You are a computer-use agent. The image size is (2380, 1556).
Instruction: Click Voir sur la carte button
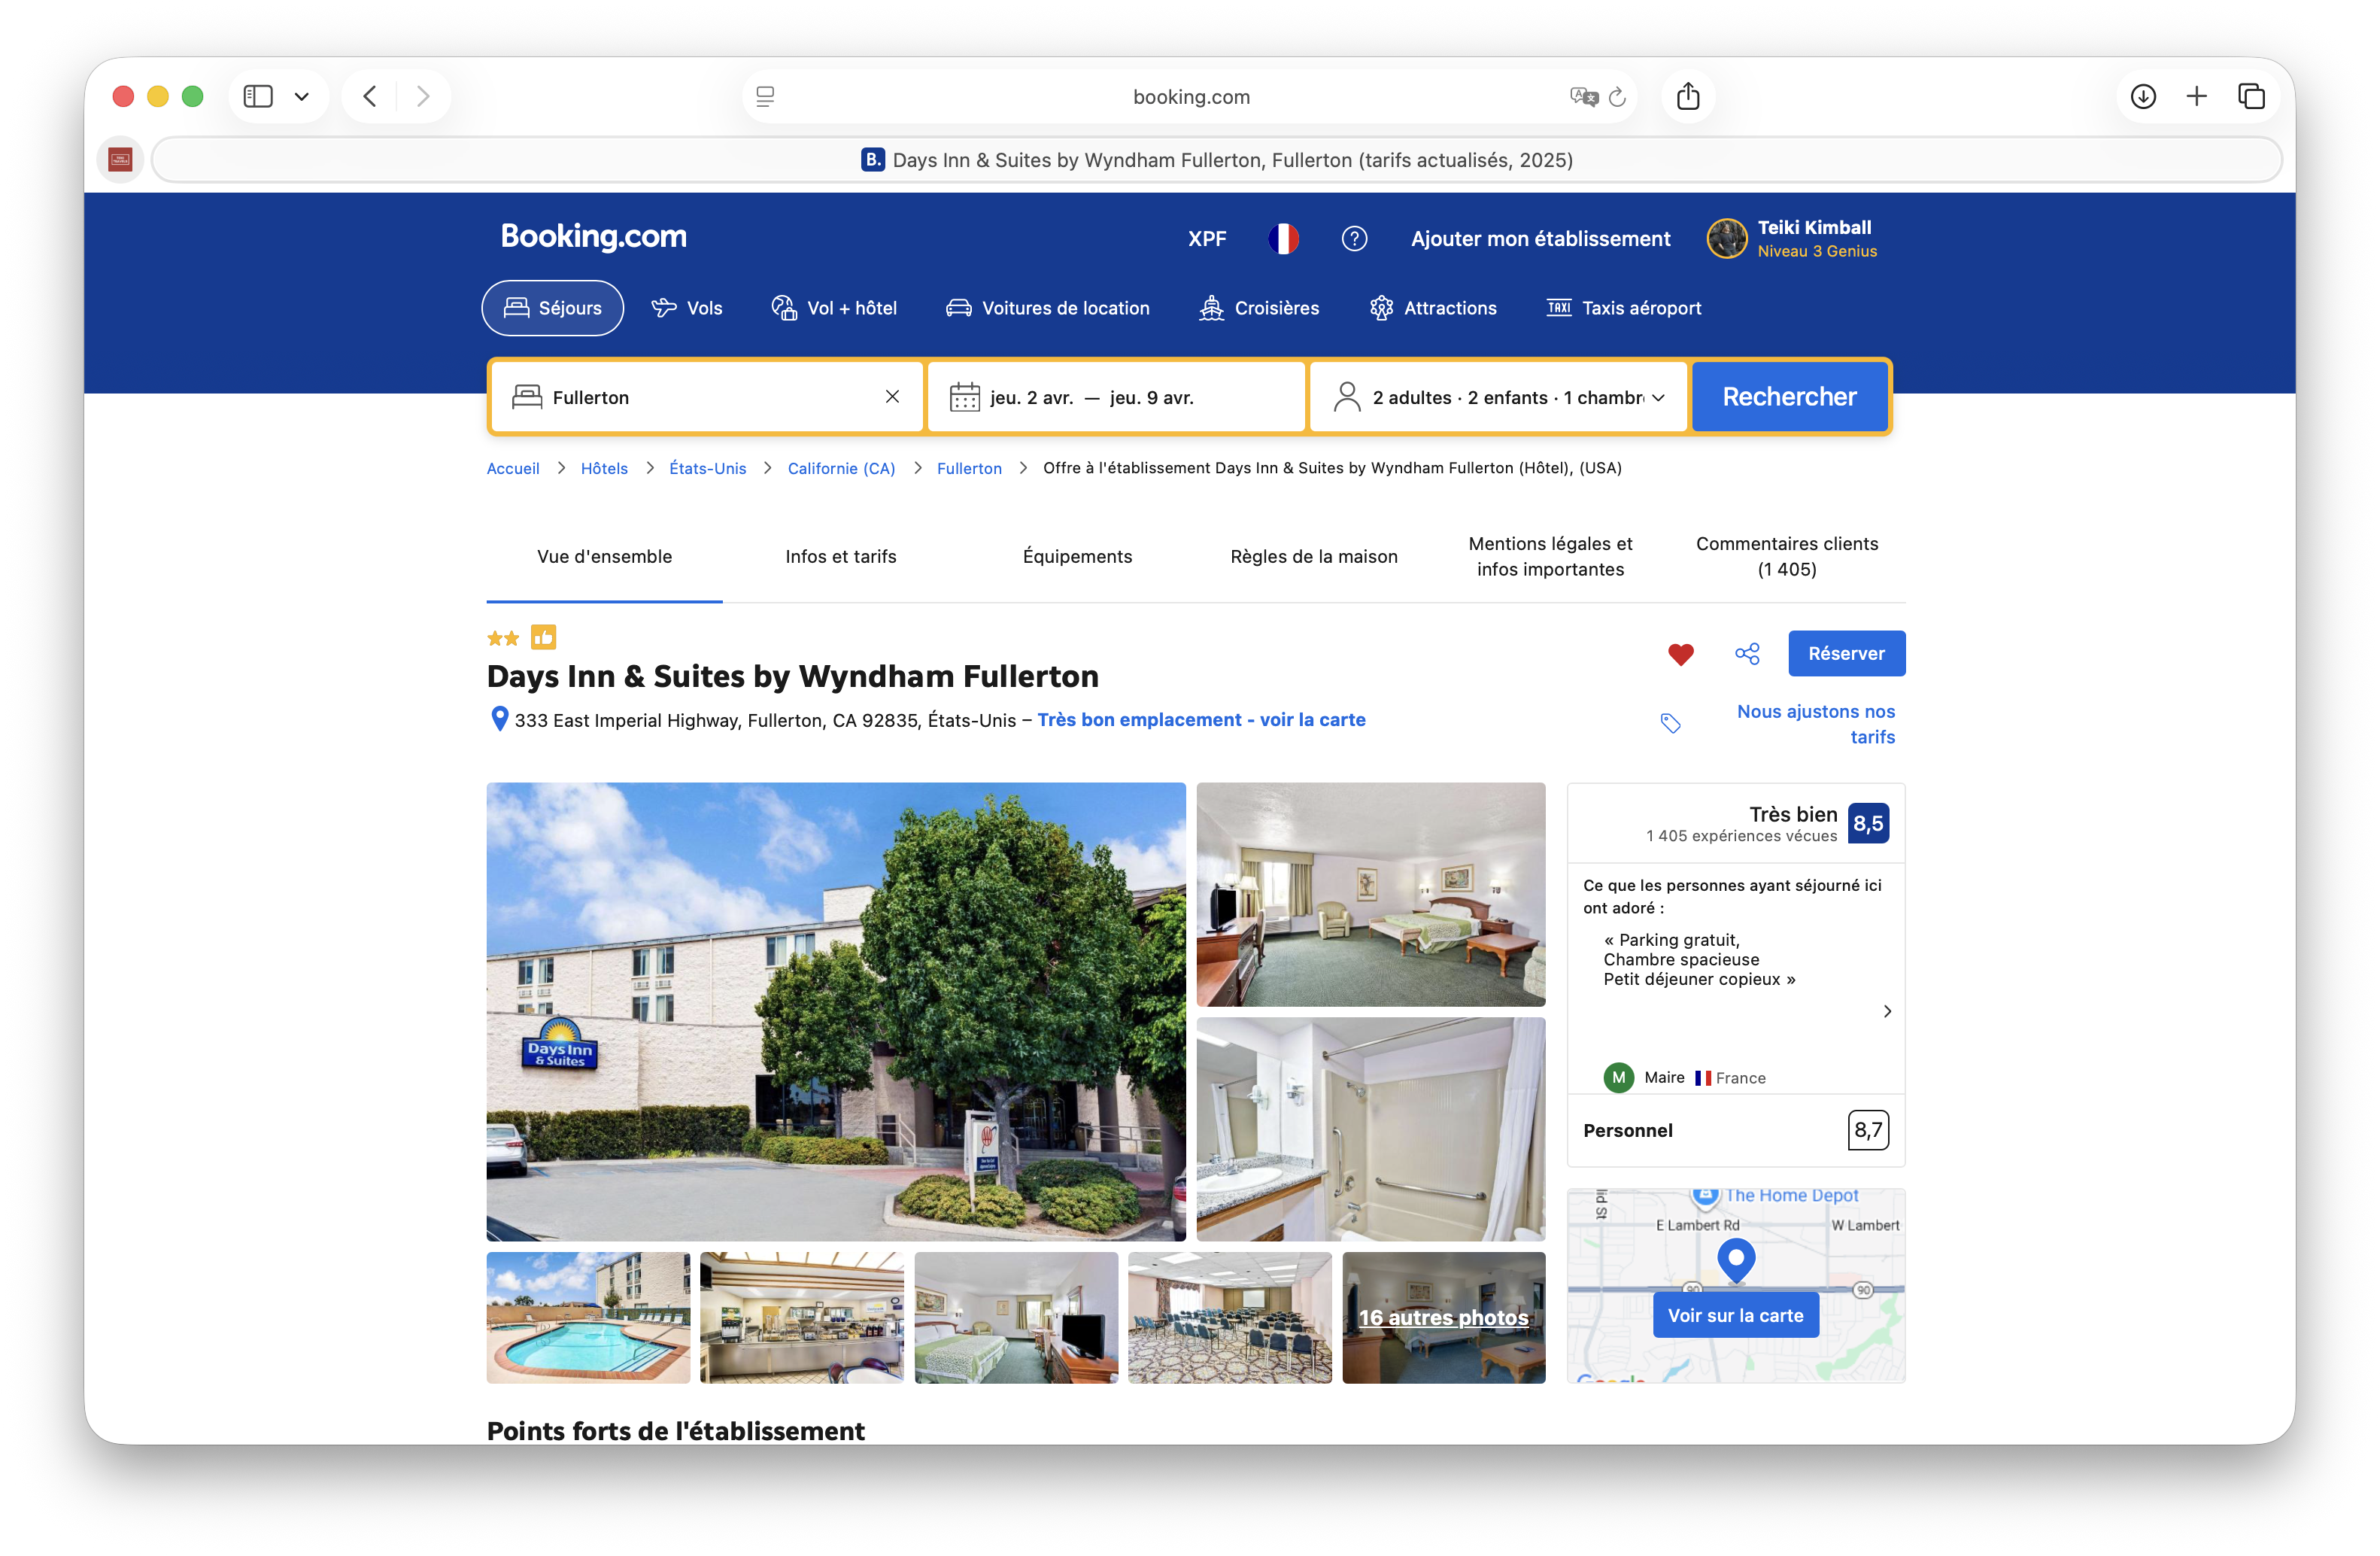[x=1735, y=1315]
